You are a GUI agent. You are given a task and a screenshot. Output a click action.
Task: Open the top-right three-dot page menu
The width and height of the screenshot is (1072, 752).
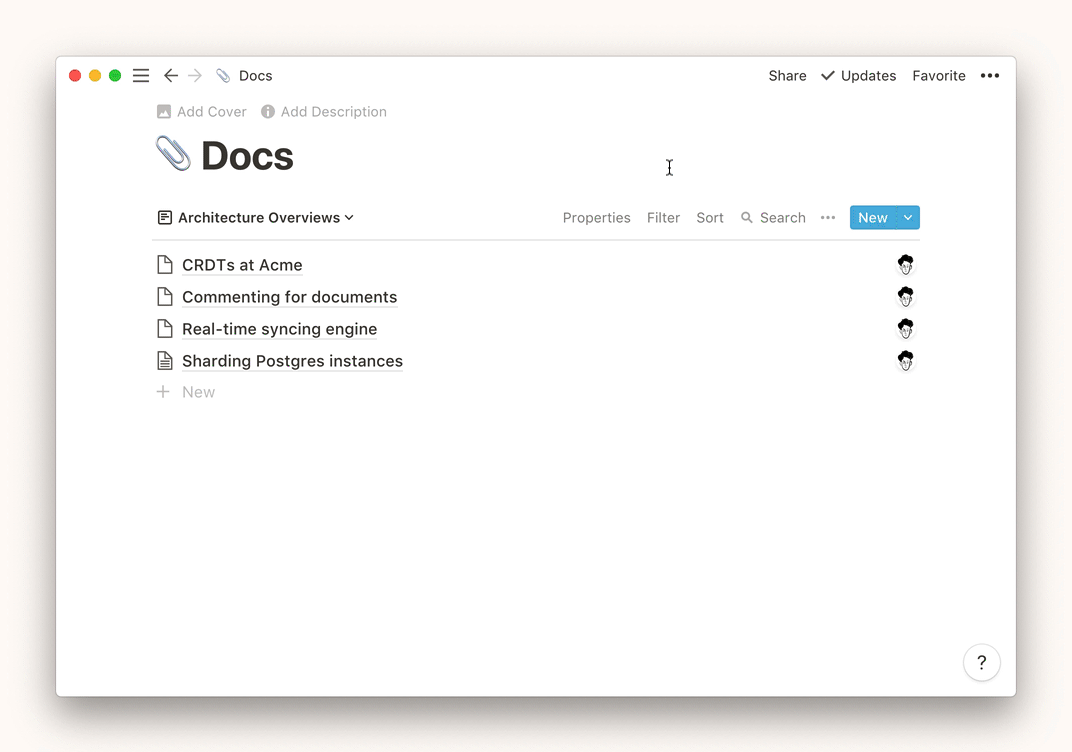tap(989, 76)
